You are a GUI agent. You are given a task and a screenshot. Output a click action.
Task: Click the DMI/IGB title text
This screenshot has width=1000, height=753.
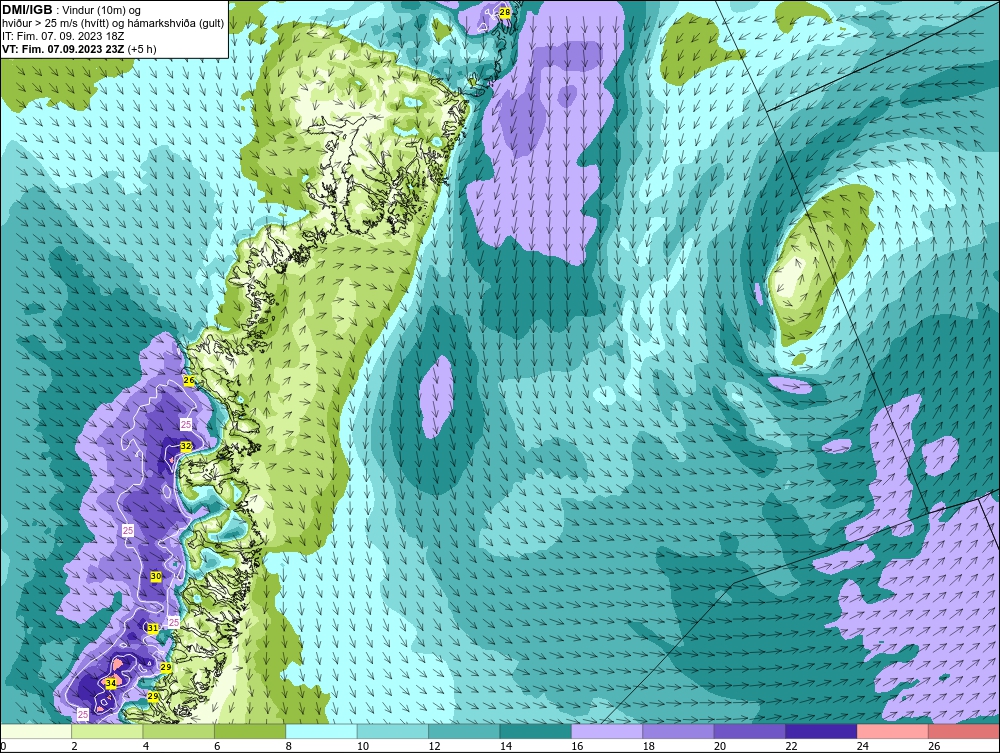coord(27,10)
